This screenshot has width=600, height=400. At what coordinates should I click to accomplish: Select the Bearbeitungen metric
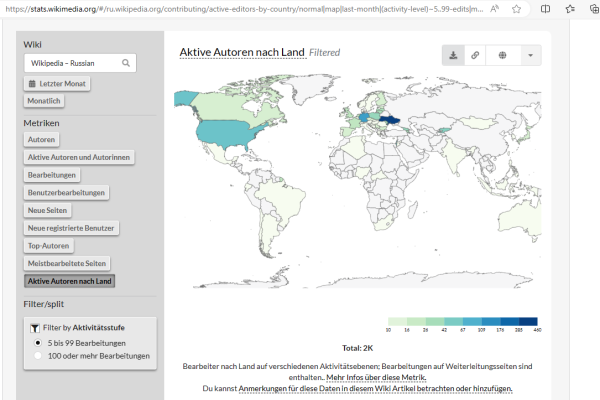(50, 175)
